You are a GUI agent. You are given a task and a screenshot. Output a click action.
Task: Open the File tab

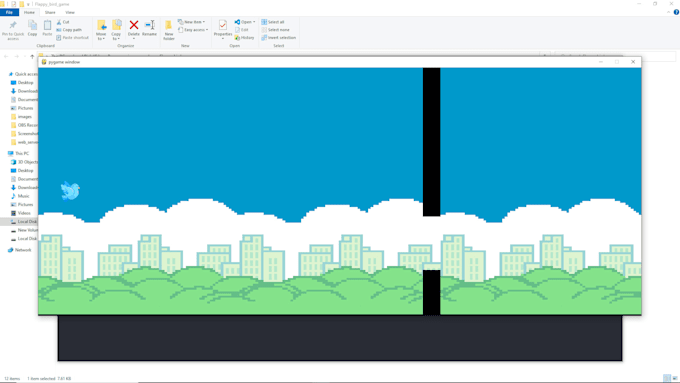[9, 13]
